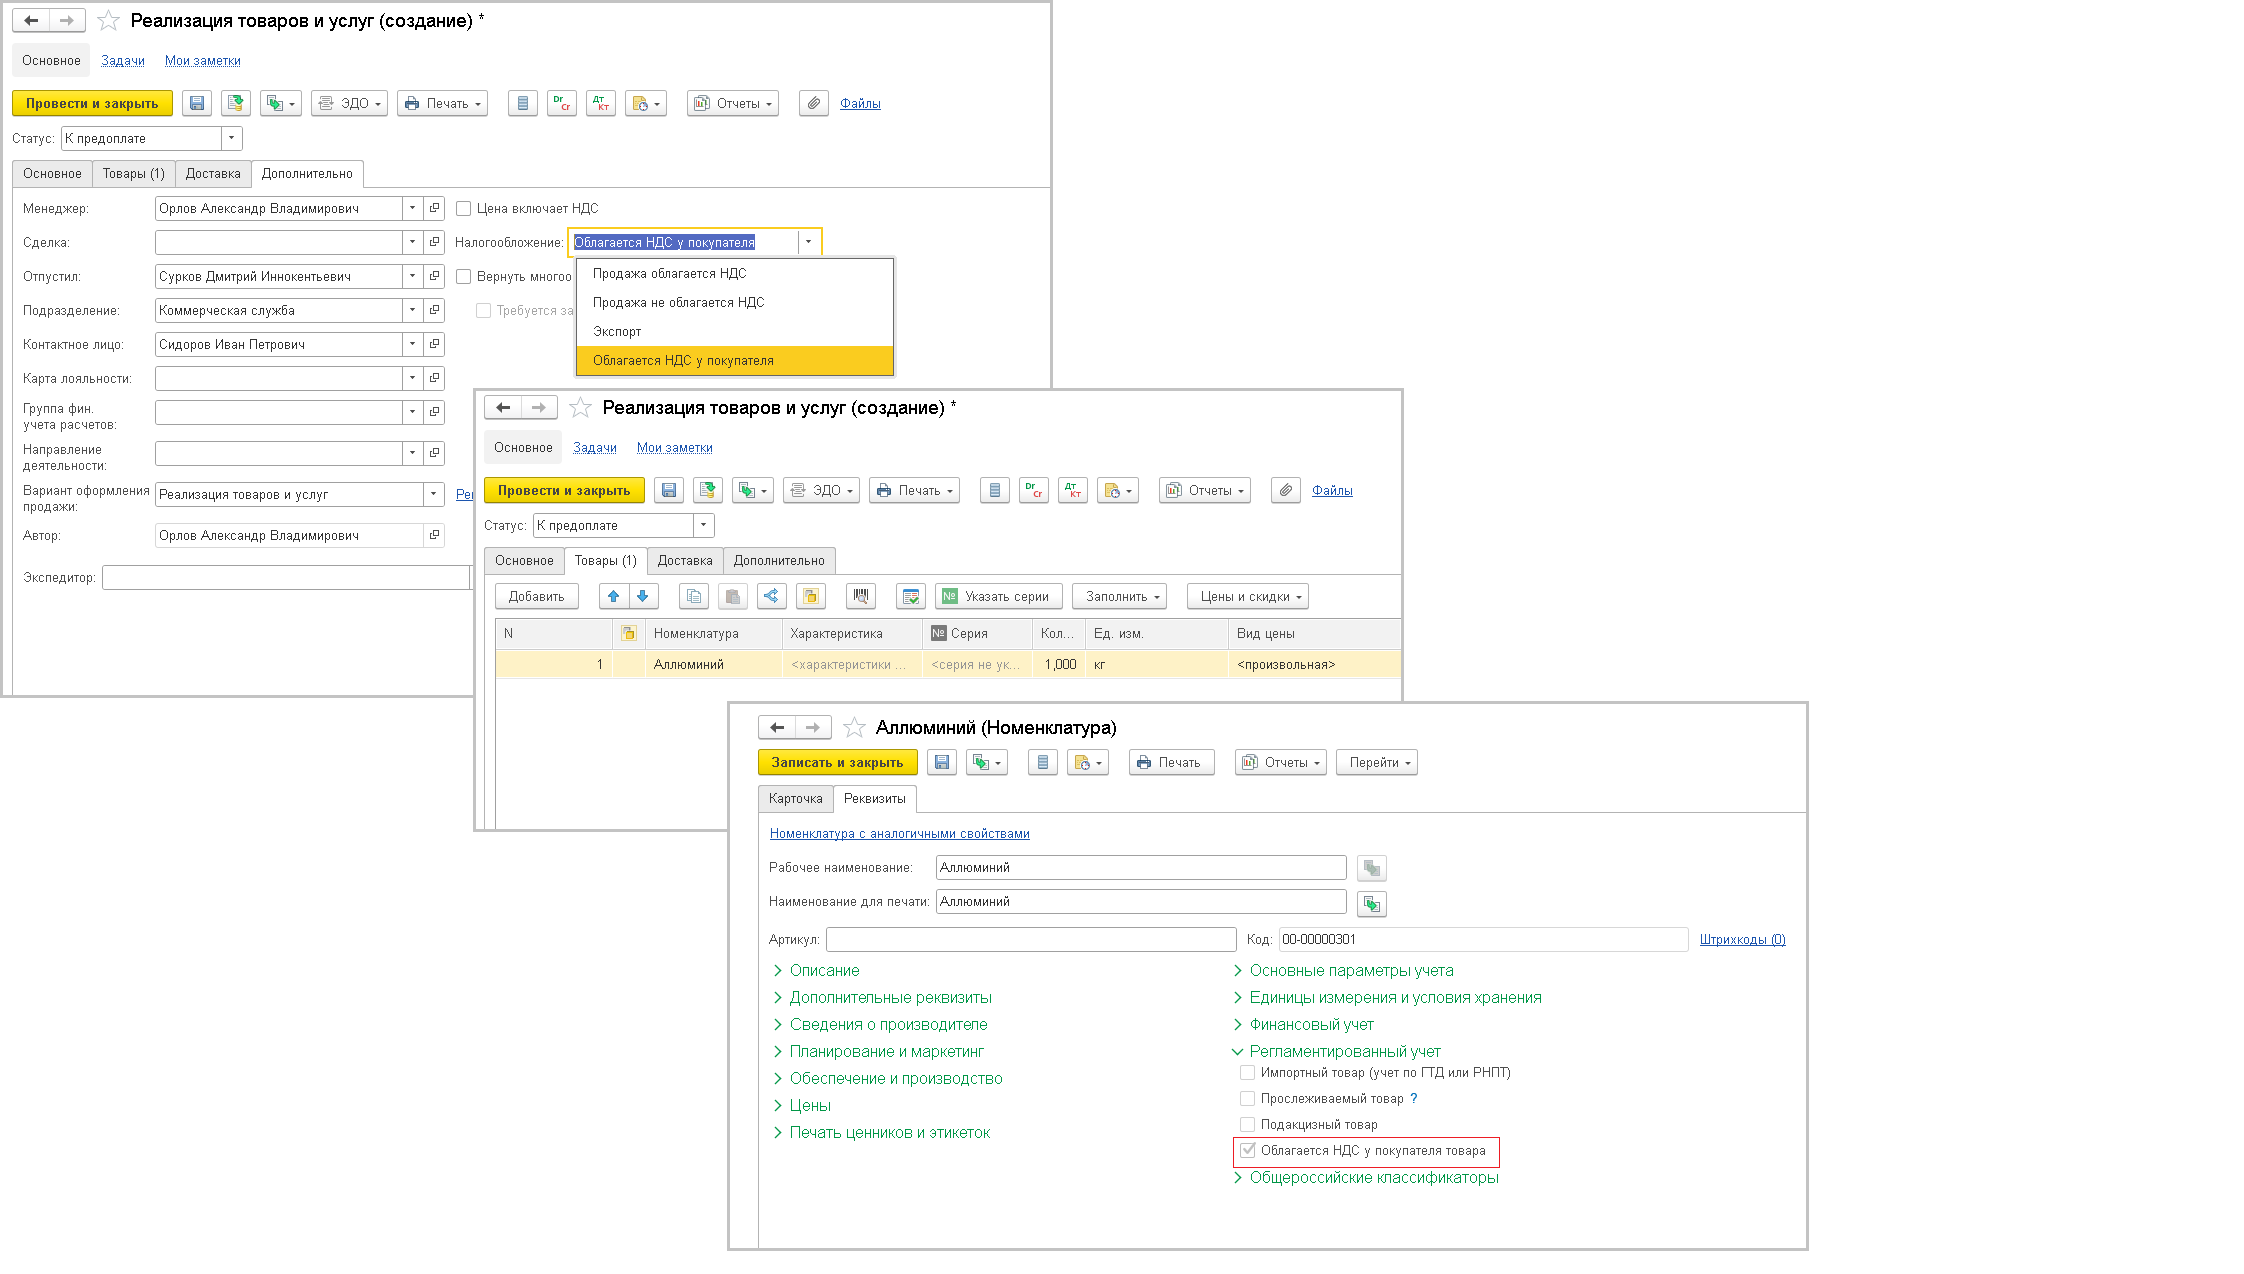2244x1274 pixels.
Task: Click the Dr/Cr movements icon in the middle Реализация window
Action: click(1034, 491)
